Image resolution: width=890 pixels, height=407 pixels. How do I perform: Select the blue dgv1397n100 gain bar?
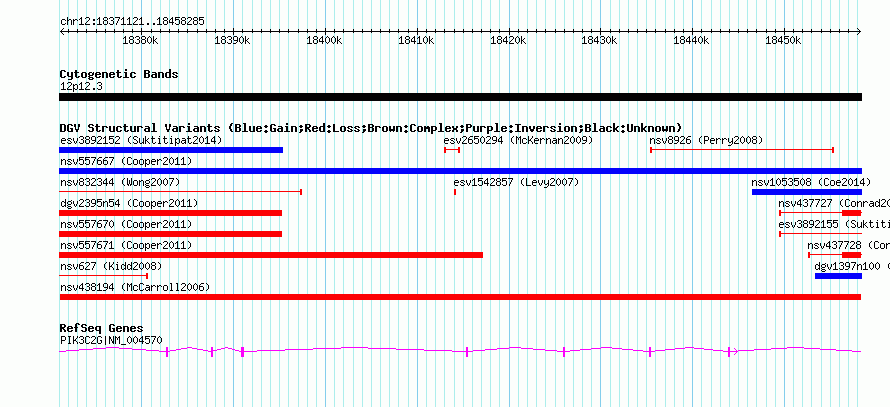[x=838, y=276]
